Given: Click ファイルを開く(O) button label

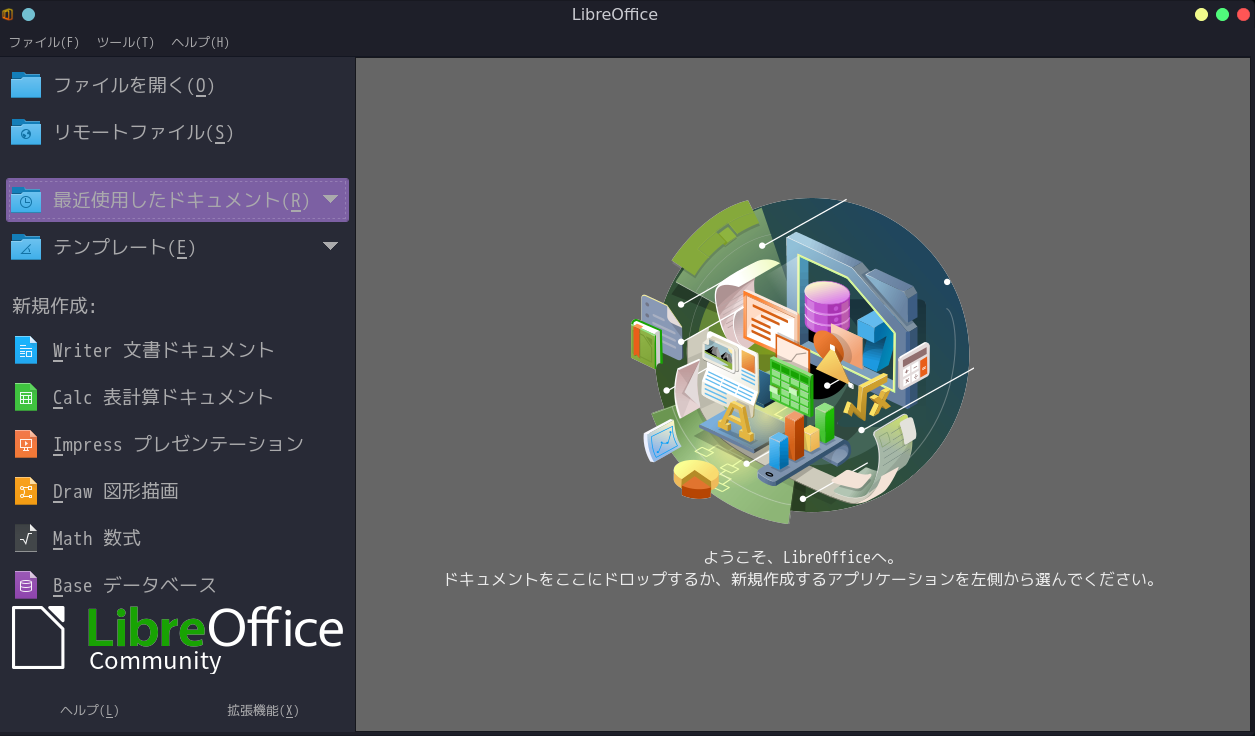Looking at the screenshot, I should [134, 85].
